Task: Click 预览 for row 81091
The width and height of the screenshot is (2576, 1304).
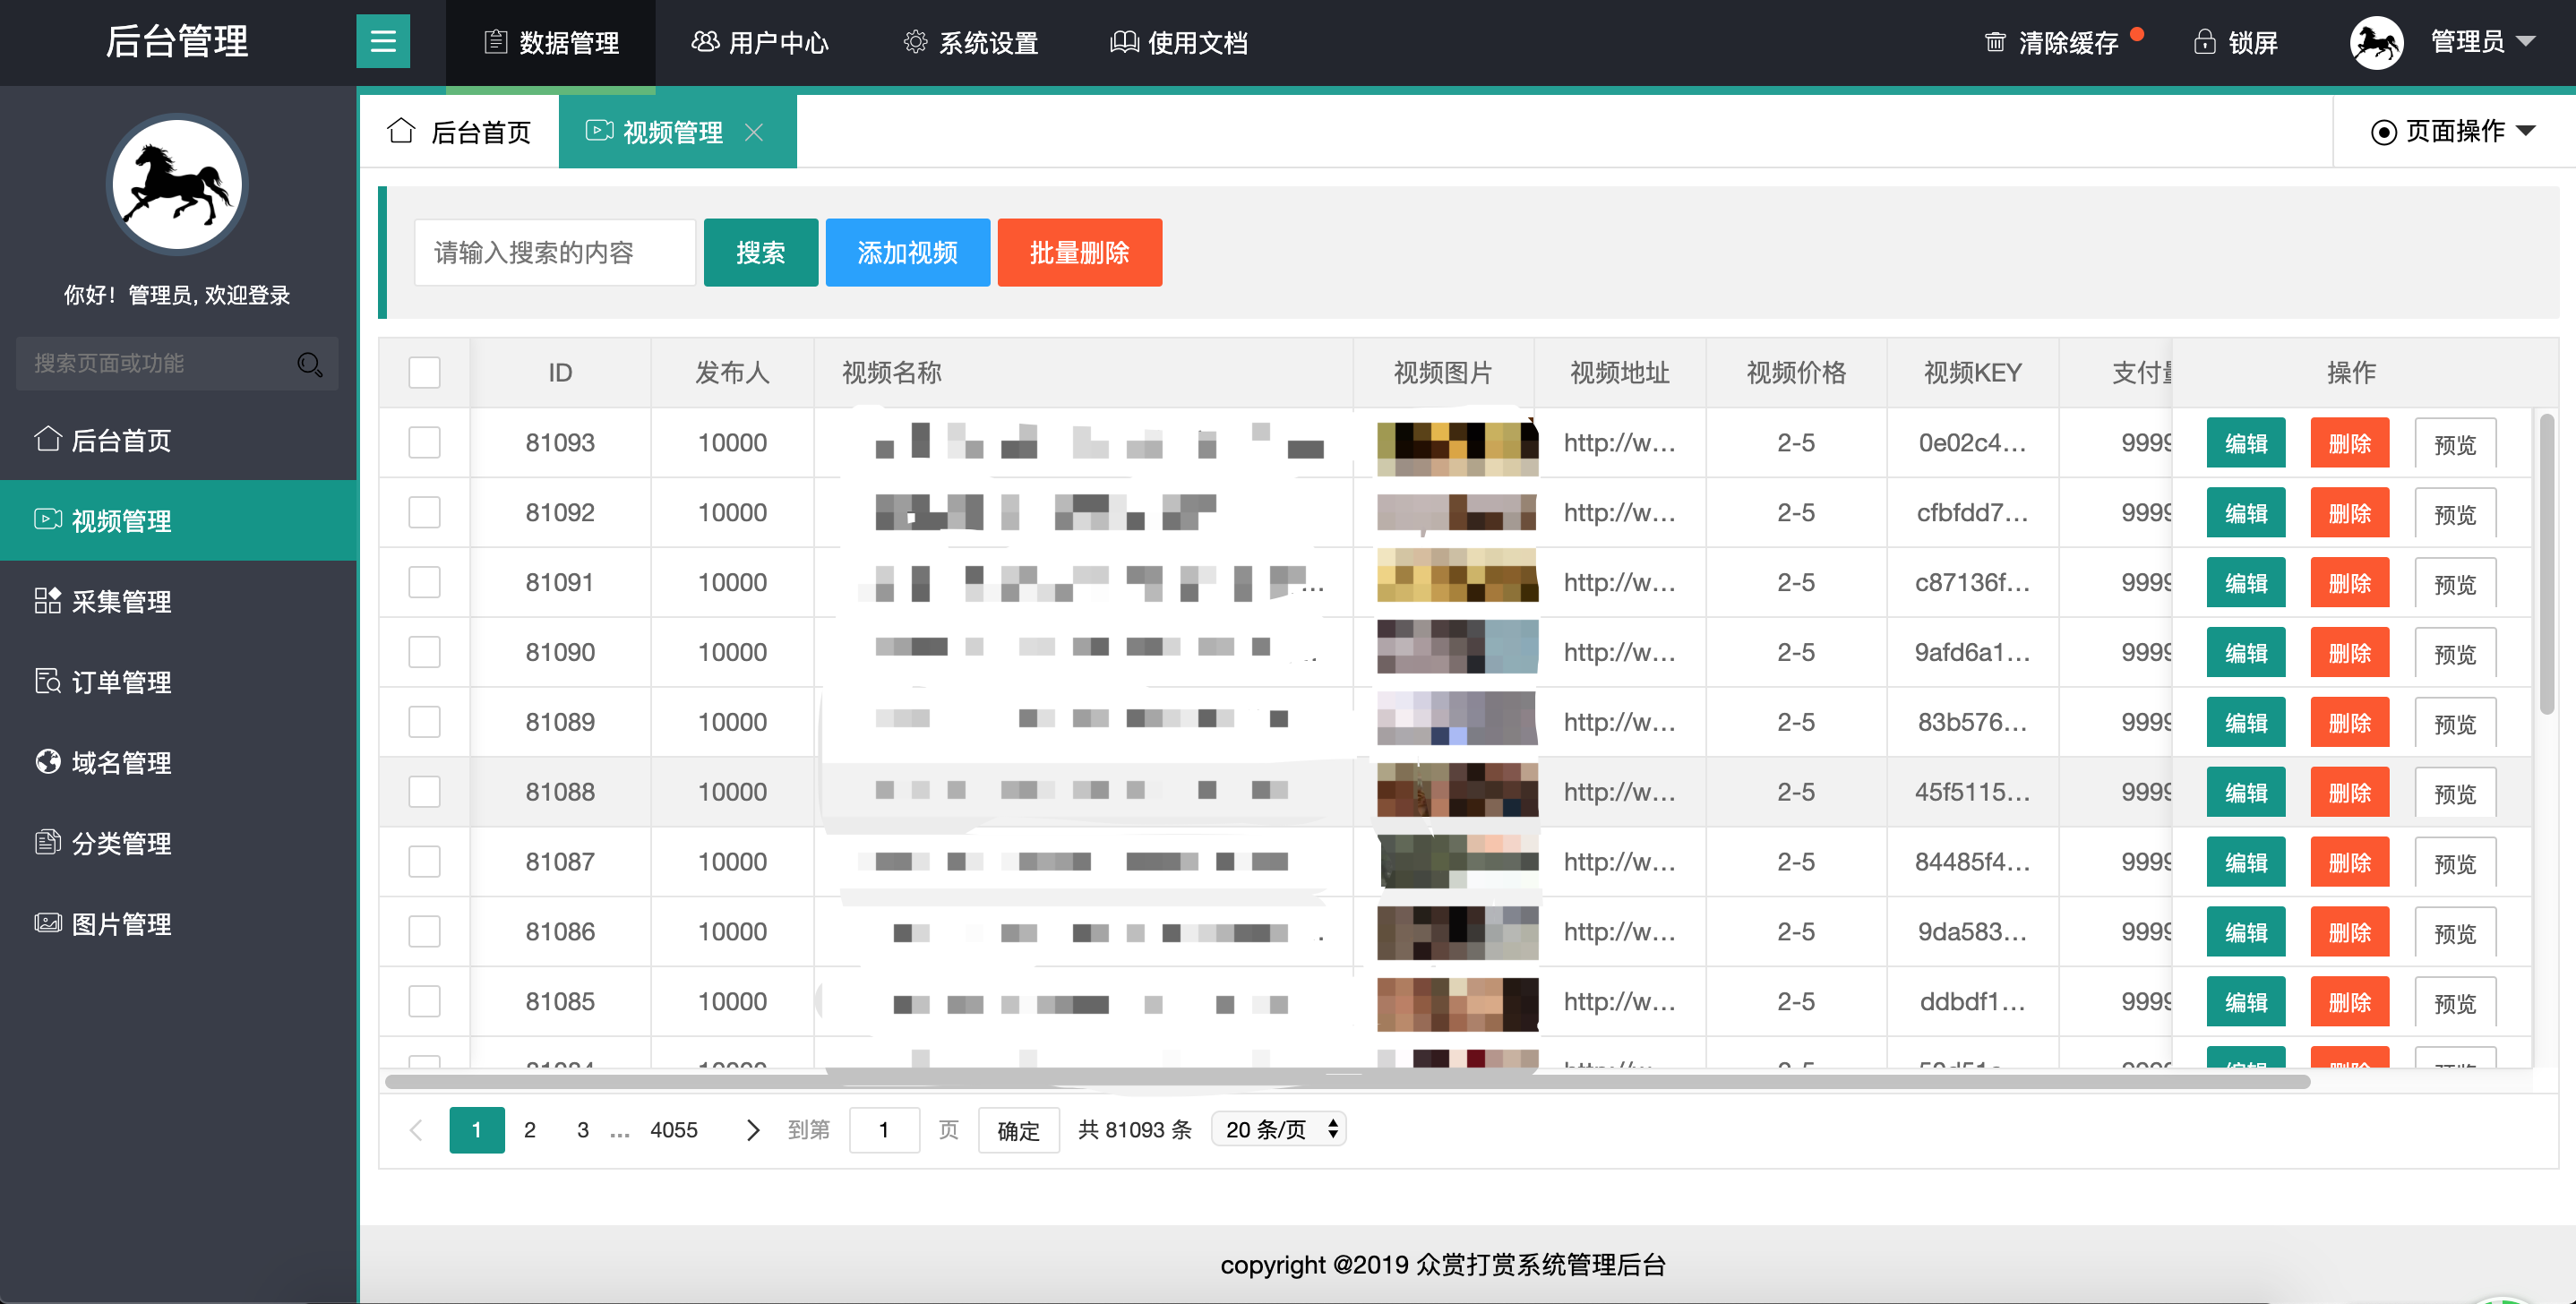Action: coord(2455,583)
